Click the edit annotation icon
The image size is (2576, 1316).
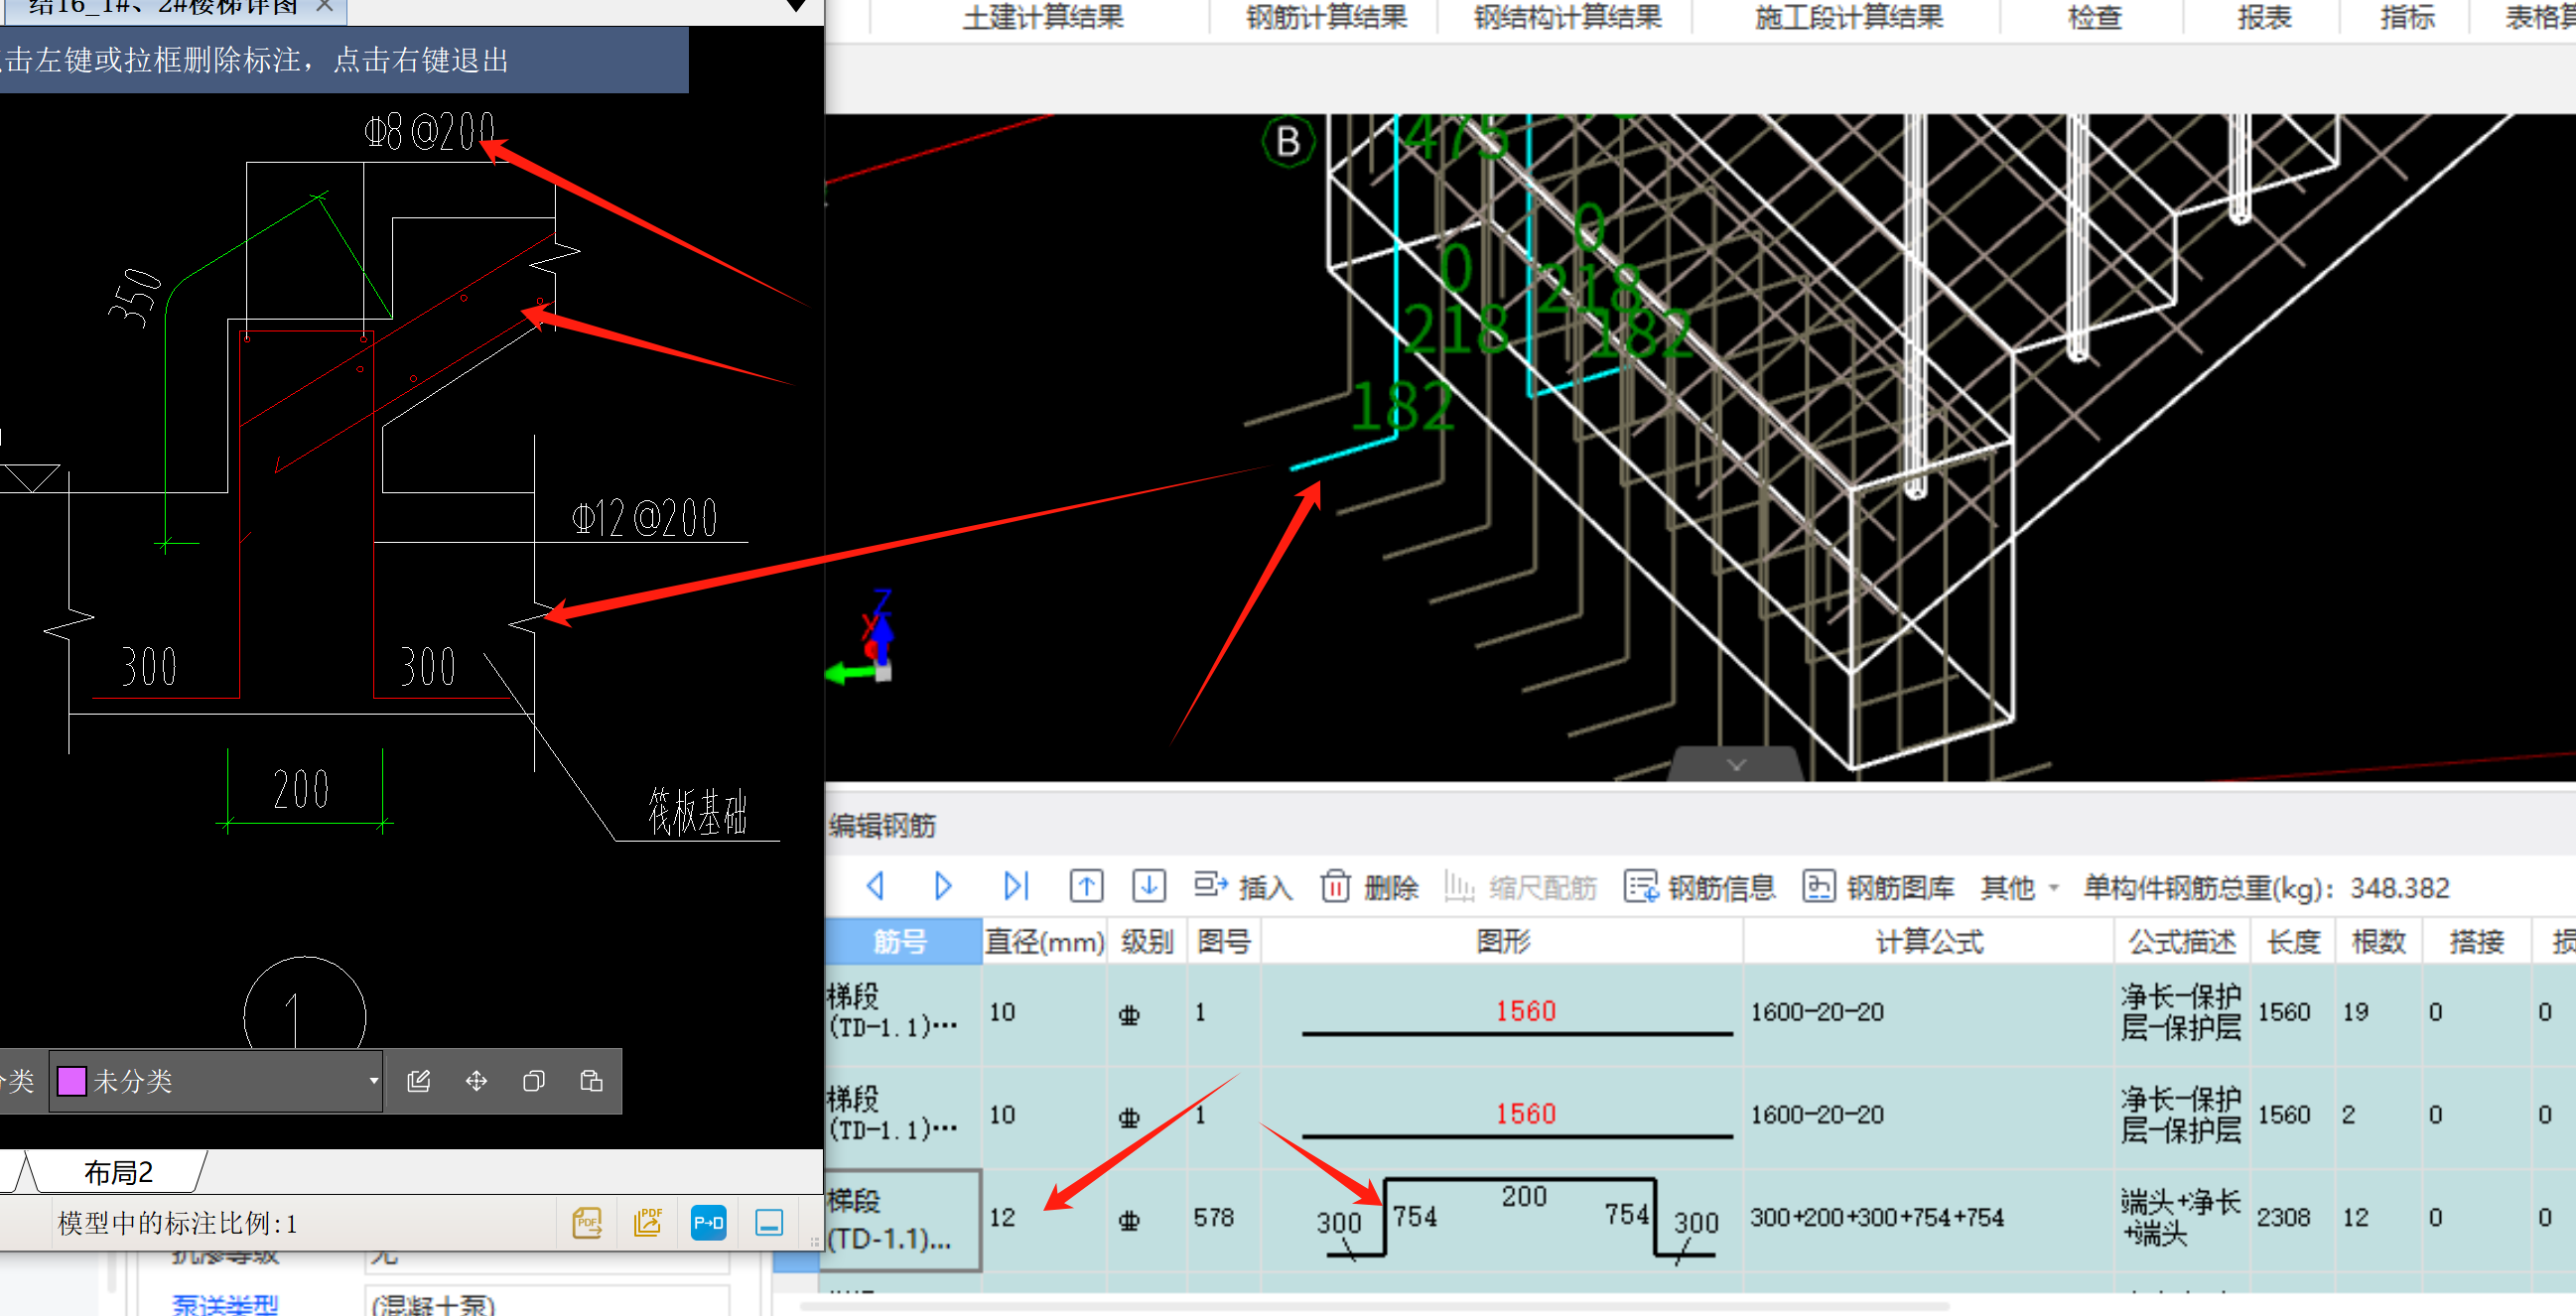click(419, 1081)
